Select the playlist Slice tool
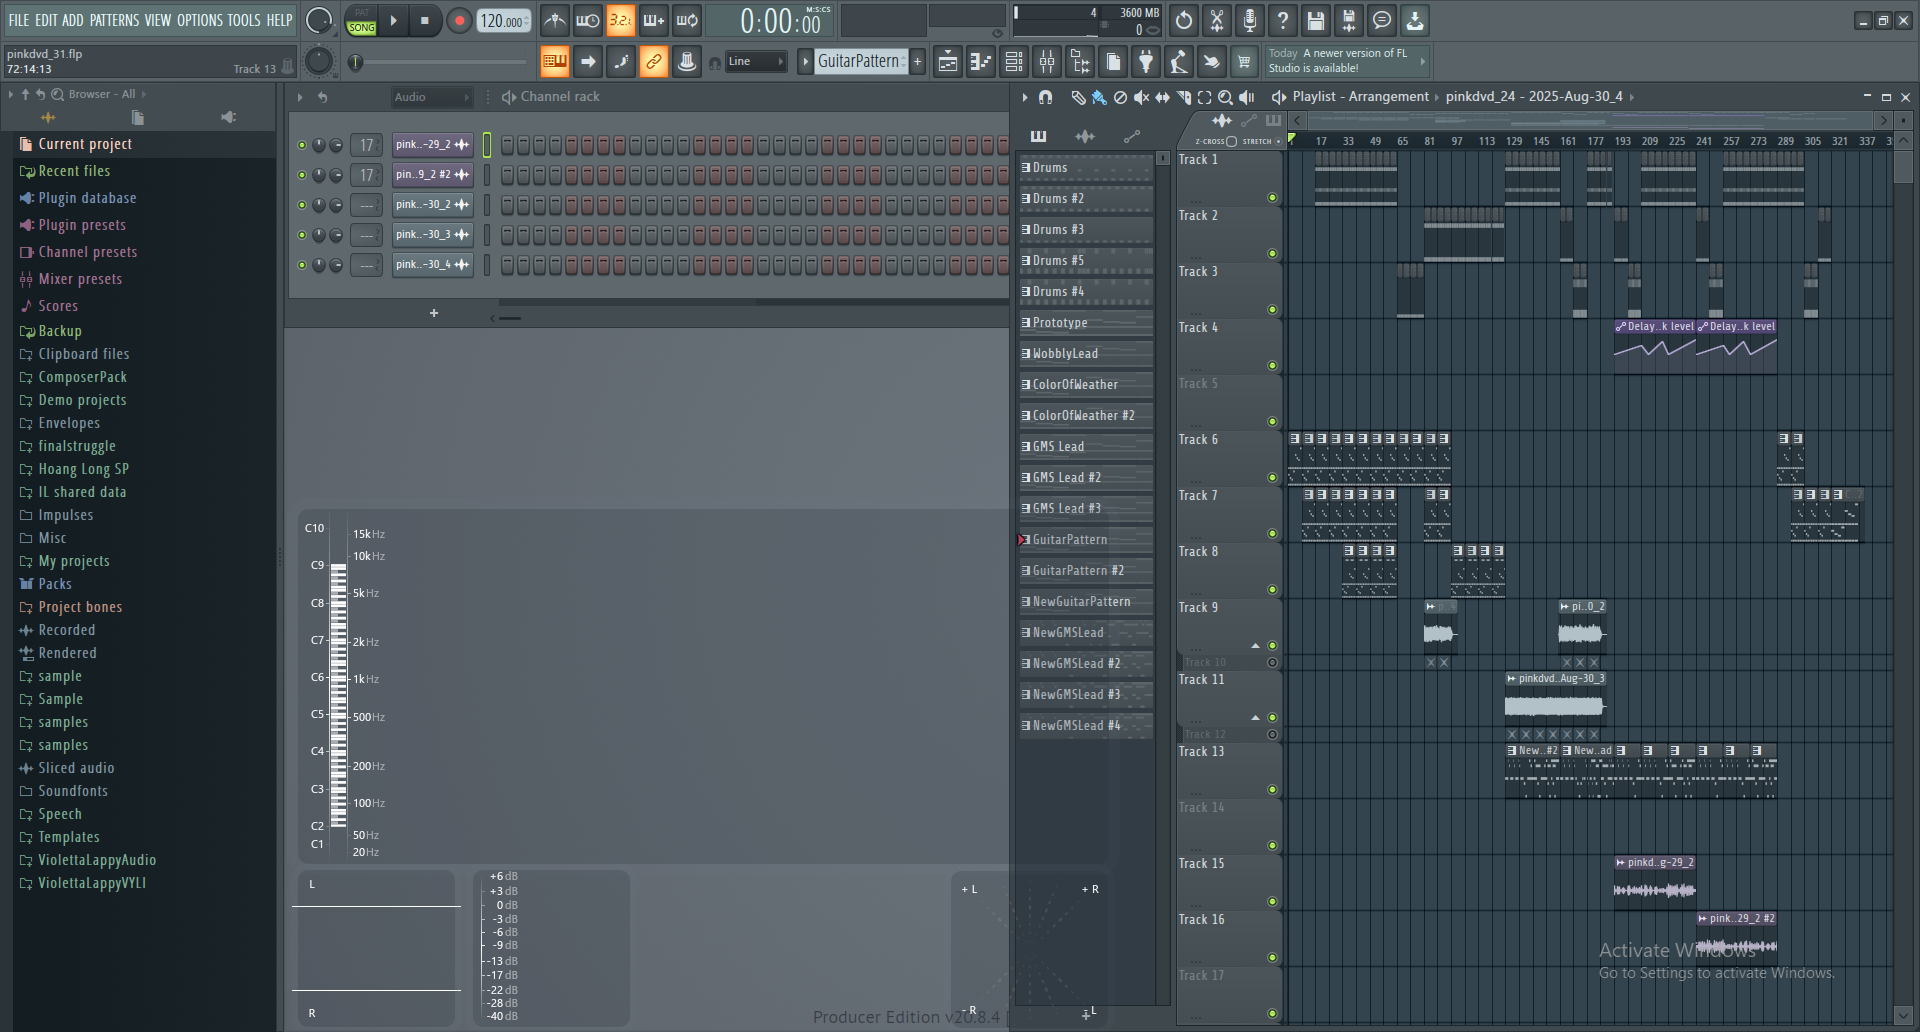 pos(1184,97)
